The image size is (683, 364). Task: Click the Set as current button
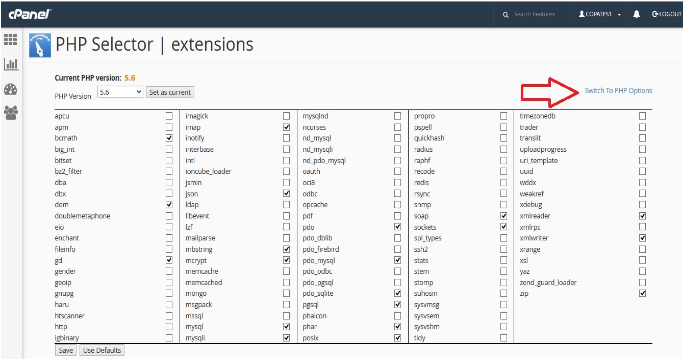pyautogui.click(x=170, y=92)
